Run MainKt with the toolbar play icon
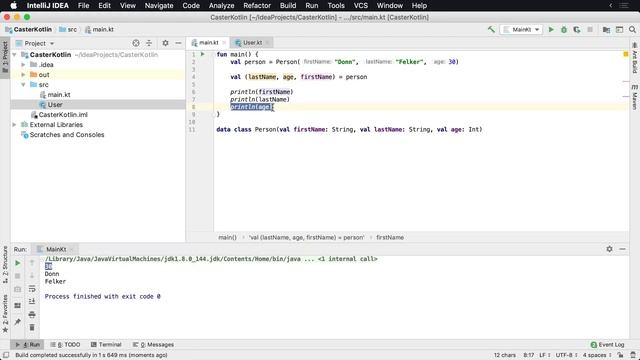640x360 pixels. pyautogui.click(x=551, y=29)
